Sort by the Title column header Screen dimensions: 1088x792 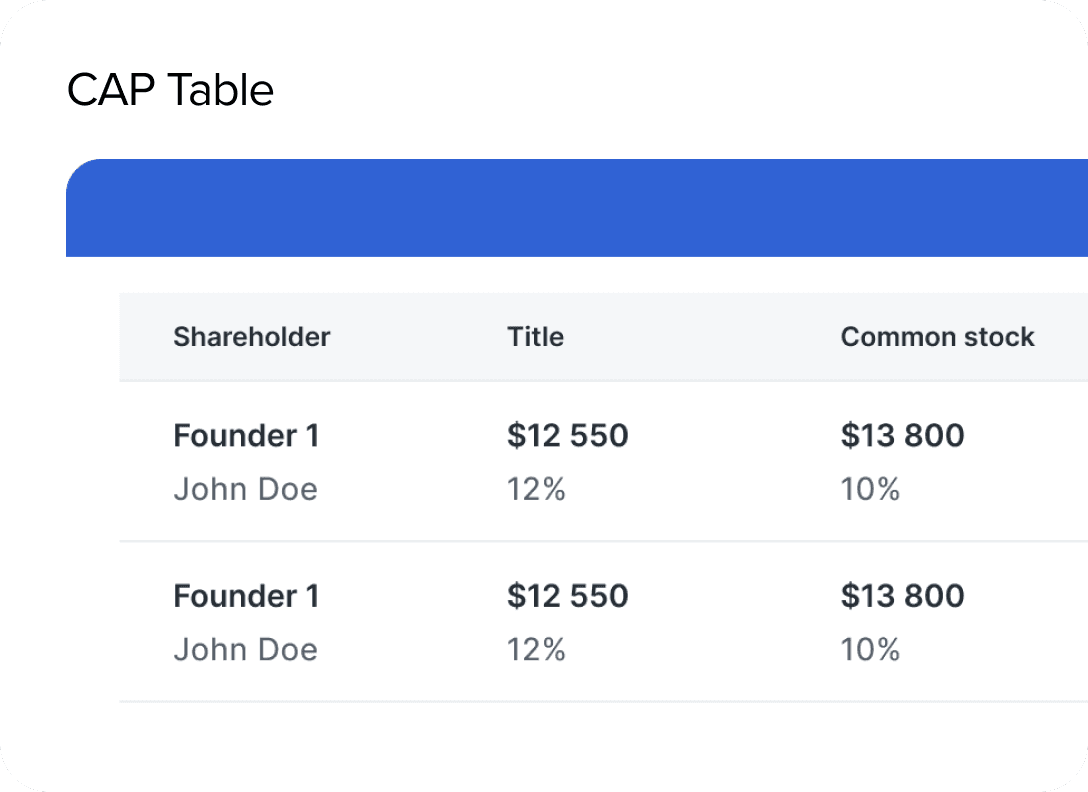coord(535,337)
